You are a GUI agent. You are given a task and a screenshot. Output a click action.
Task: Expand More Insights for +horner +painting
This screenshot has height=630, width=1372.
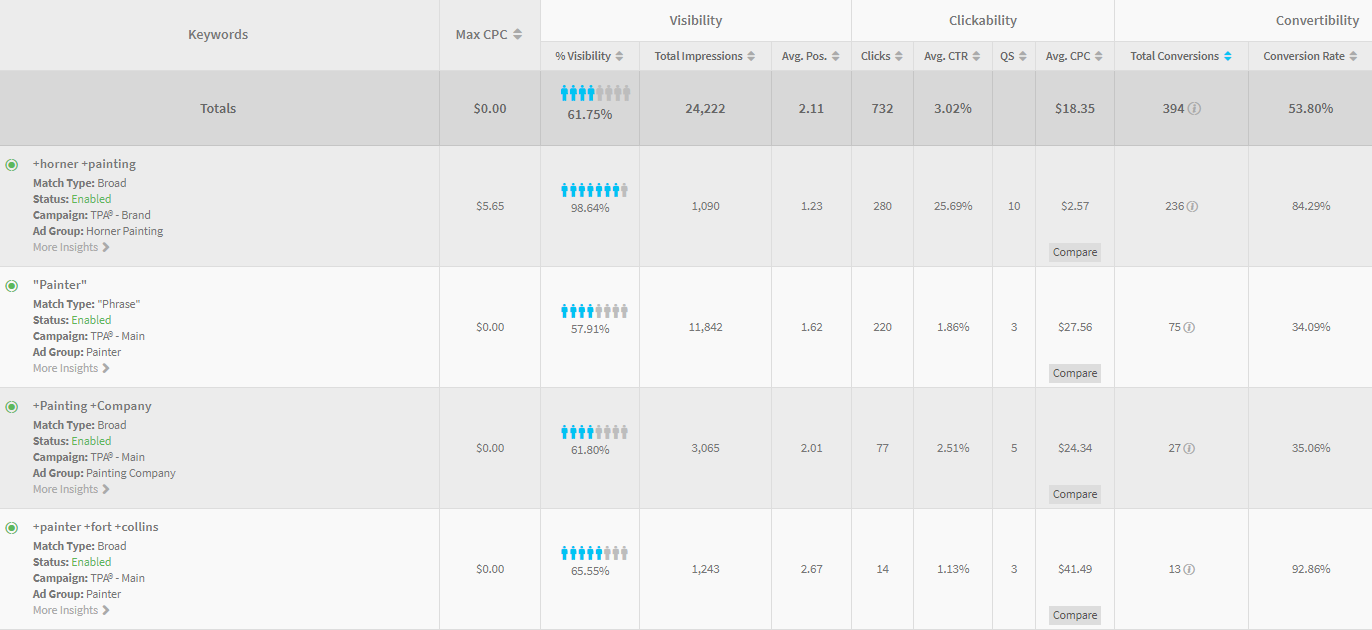click(71, 247)
